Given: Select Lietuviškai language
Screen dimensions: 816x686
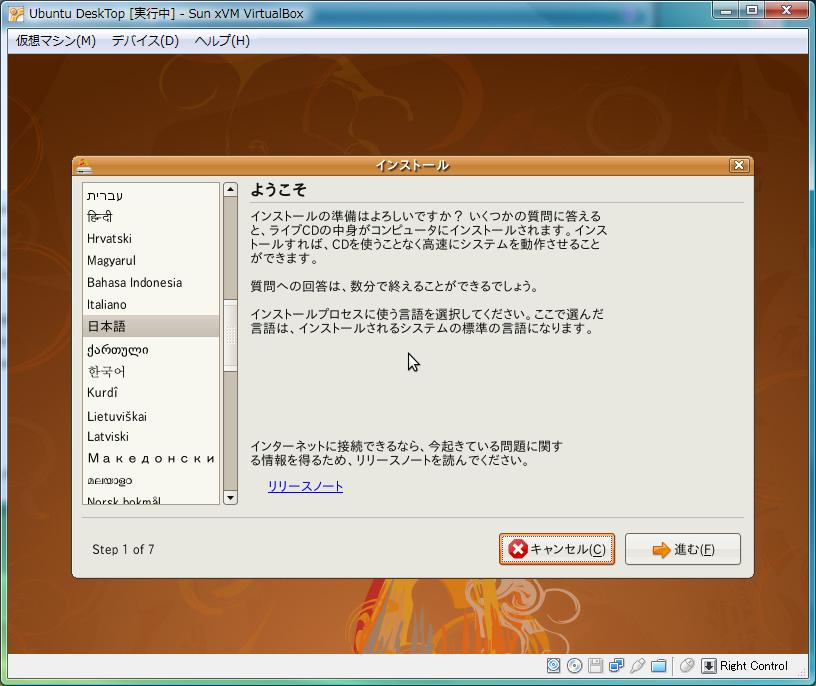Looking at the screenshot, I should click(150, 416).
